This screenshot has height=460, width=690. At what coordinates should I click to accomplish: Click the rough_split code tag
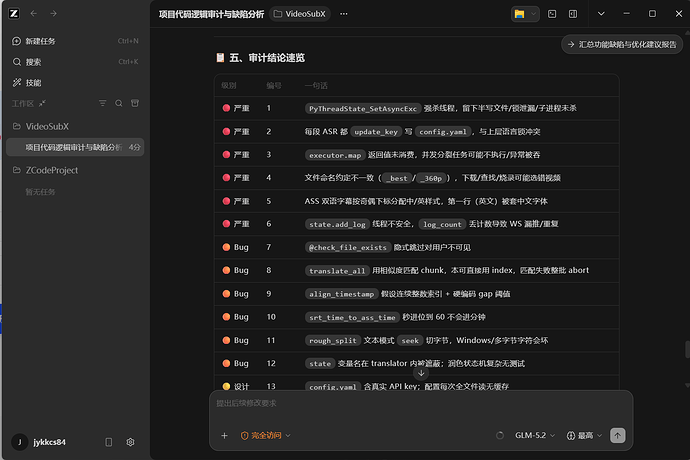point(333,340)
